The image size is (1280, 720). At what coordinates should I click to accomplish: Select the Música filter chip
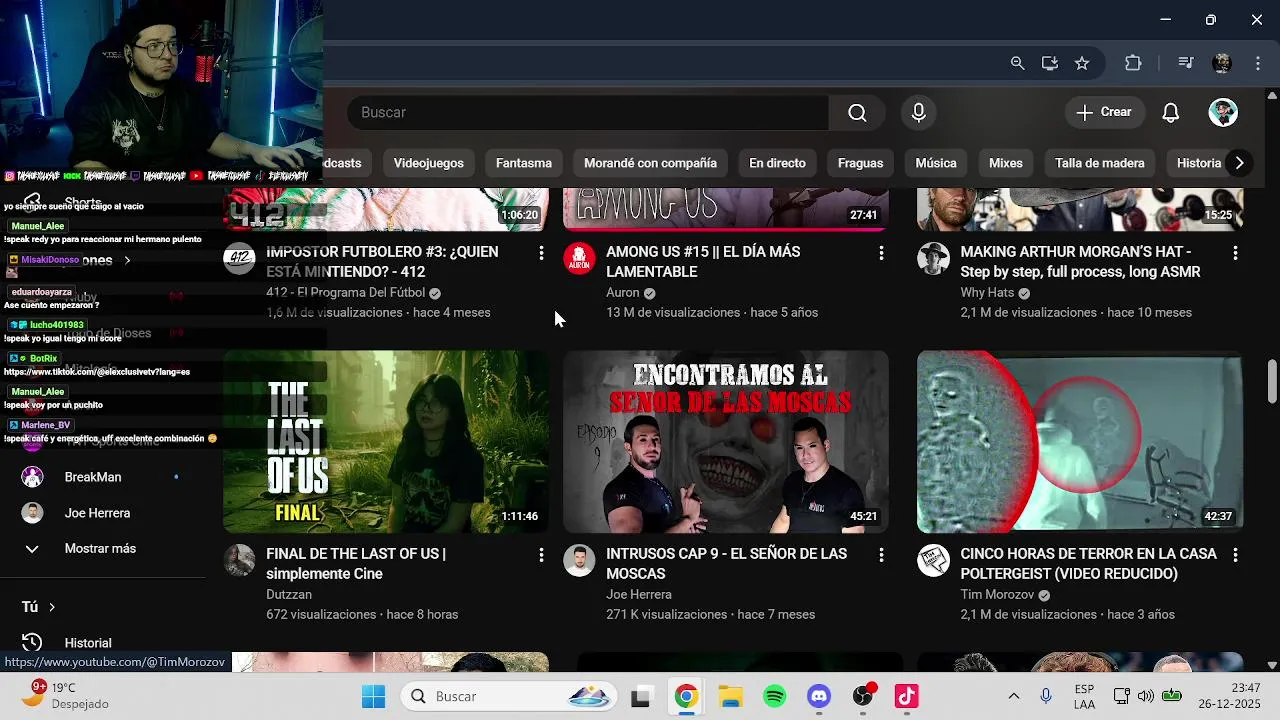point(936,163)
